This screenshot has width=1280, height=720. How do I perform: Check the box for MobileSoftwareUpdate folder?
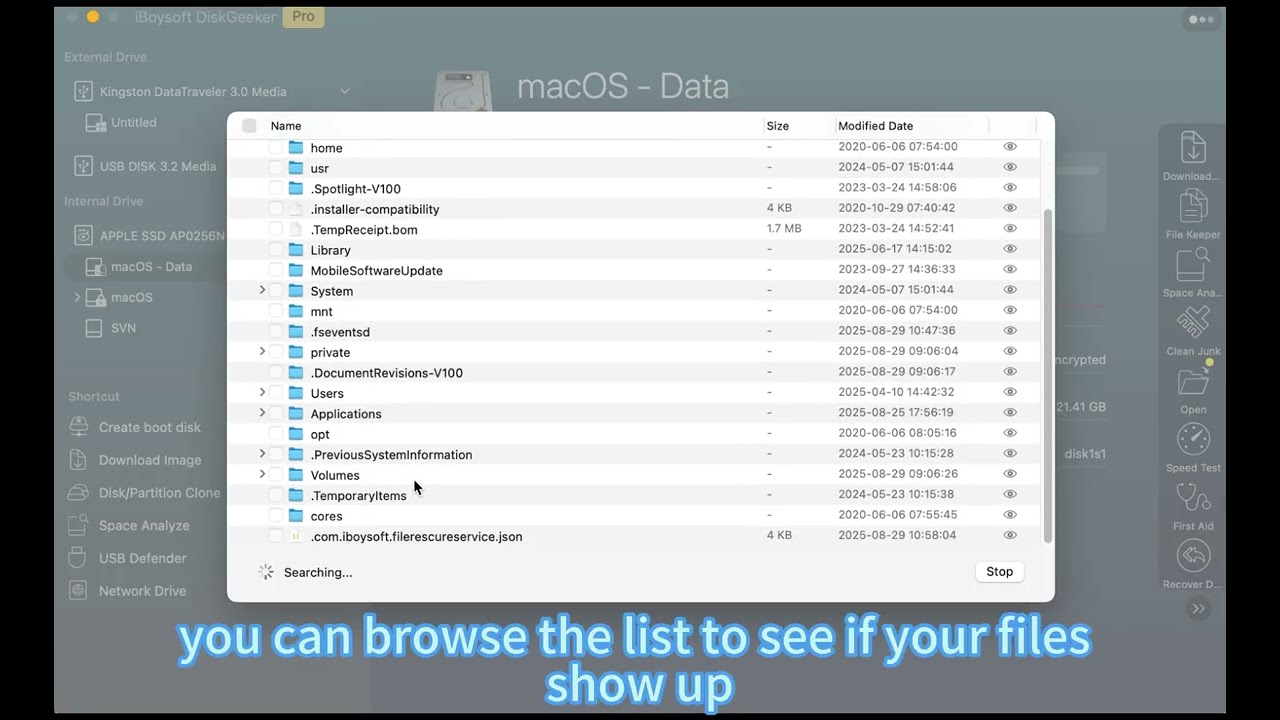click(x=276, y=270)
